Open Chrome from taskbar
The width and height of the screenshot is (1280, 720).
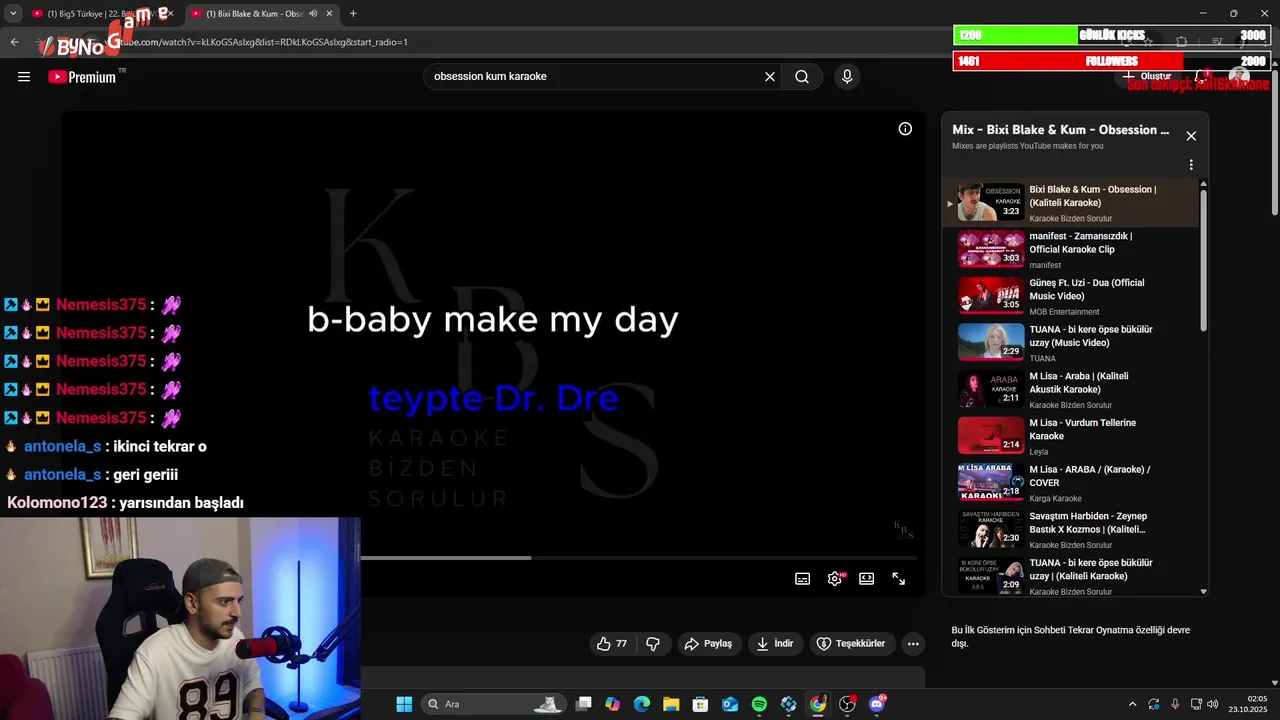(x=818, y=704)
